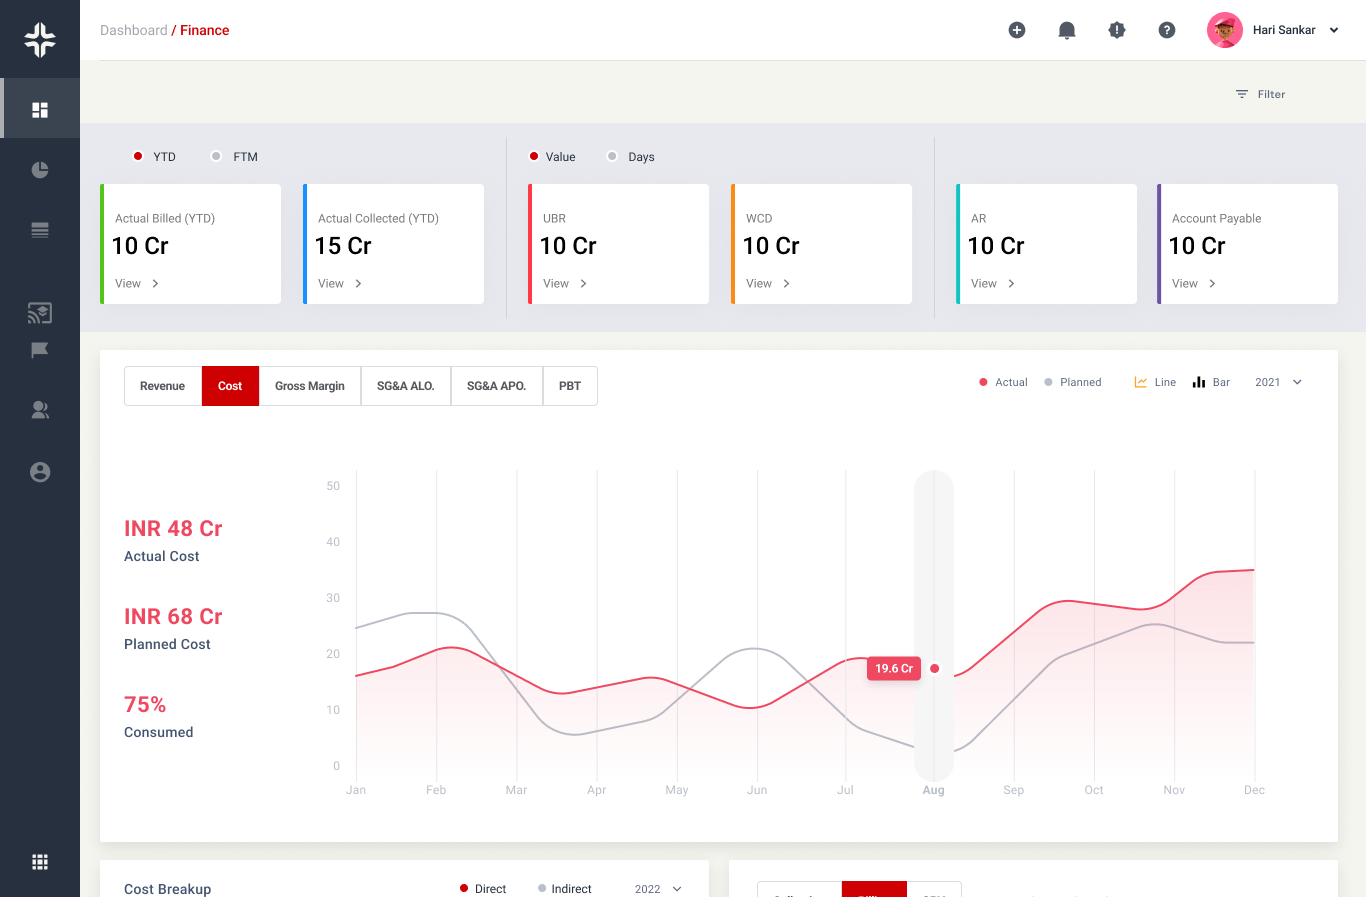Switch to the Gross Margin tab
The width and height of the screenshot is (1366, 897).
309,386
